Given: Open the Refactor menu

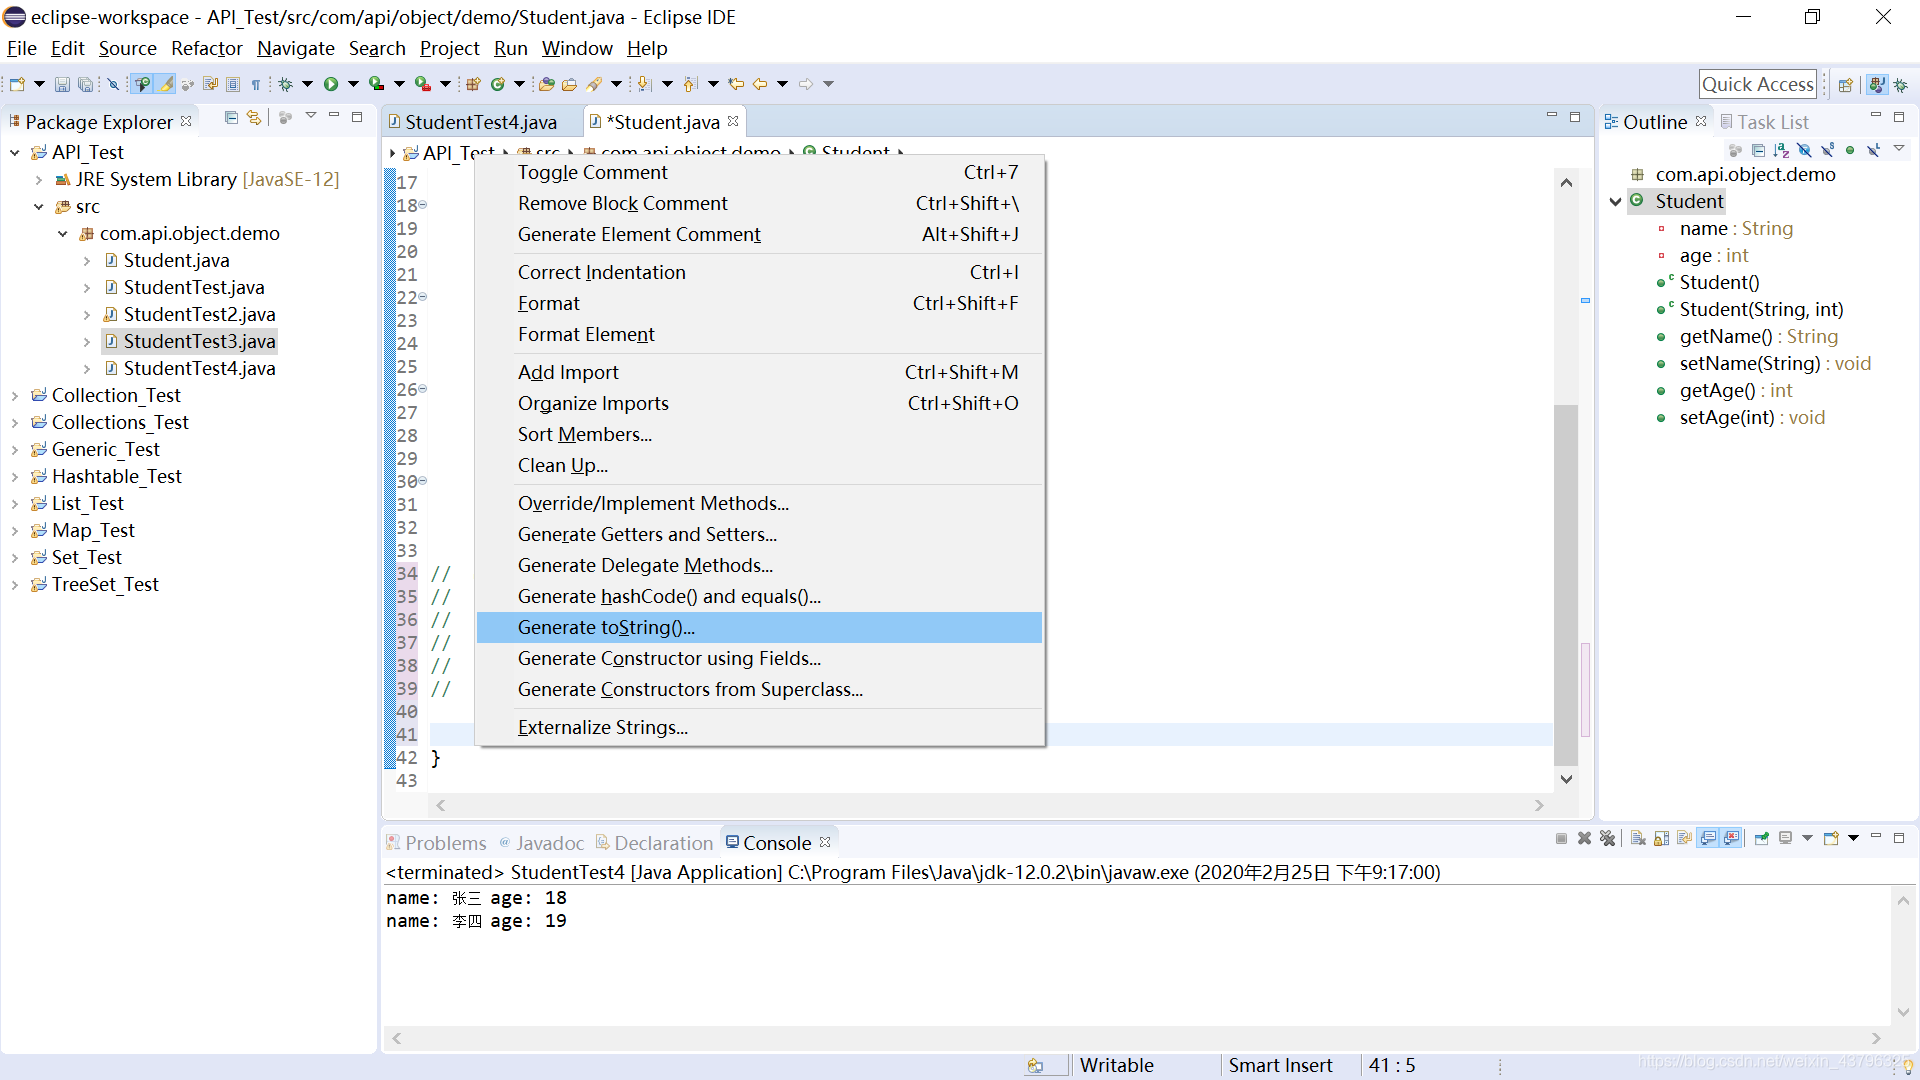Looking at the screenshot, I should [206, 48].
